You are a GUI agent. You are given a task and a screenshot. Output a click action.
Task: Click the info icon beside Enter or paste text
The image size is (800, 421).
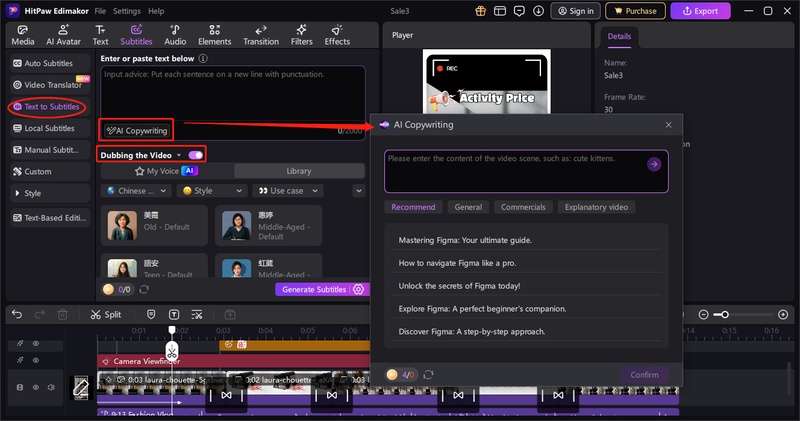[x=203, y=58]
